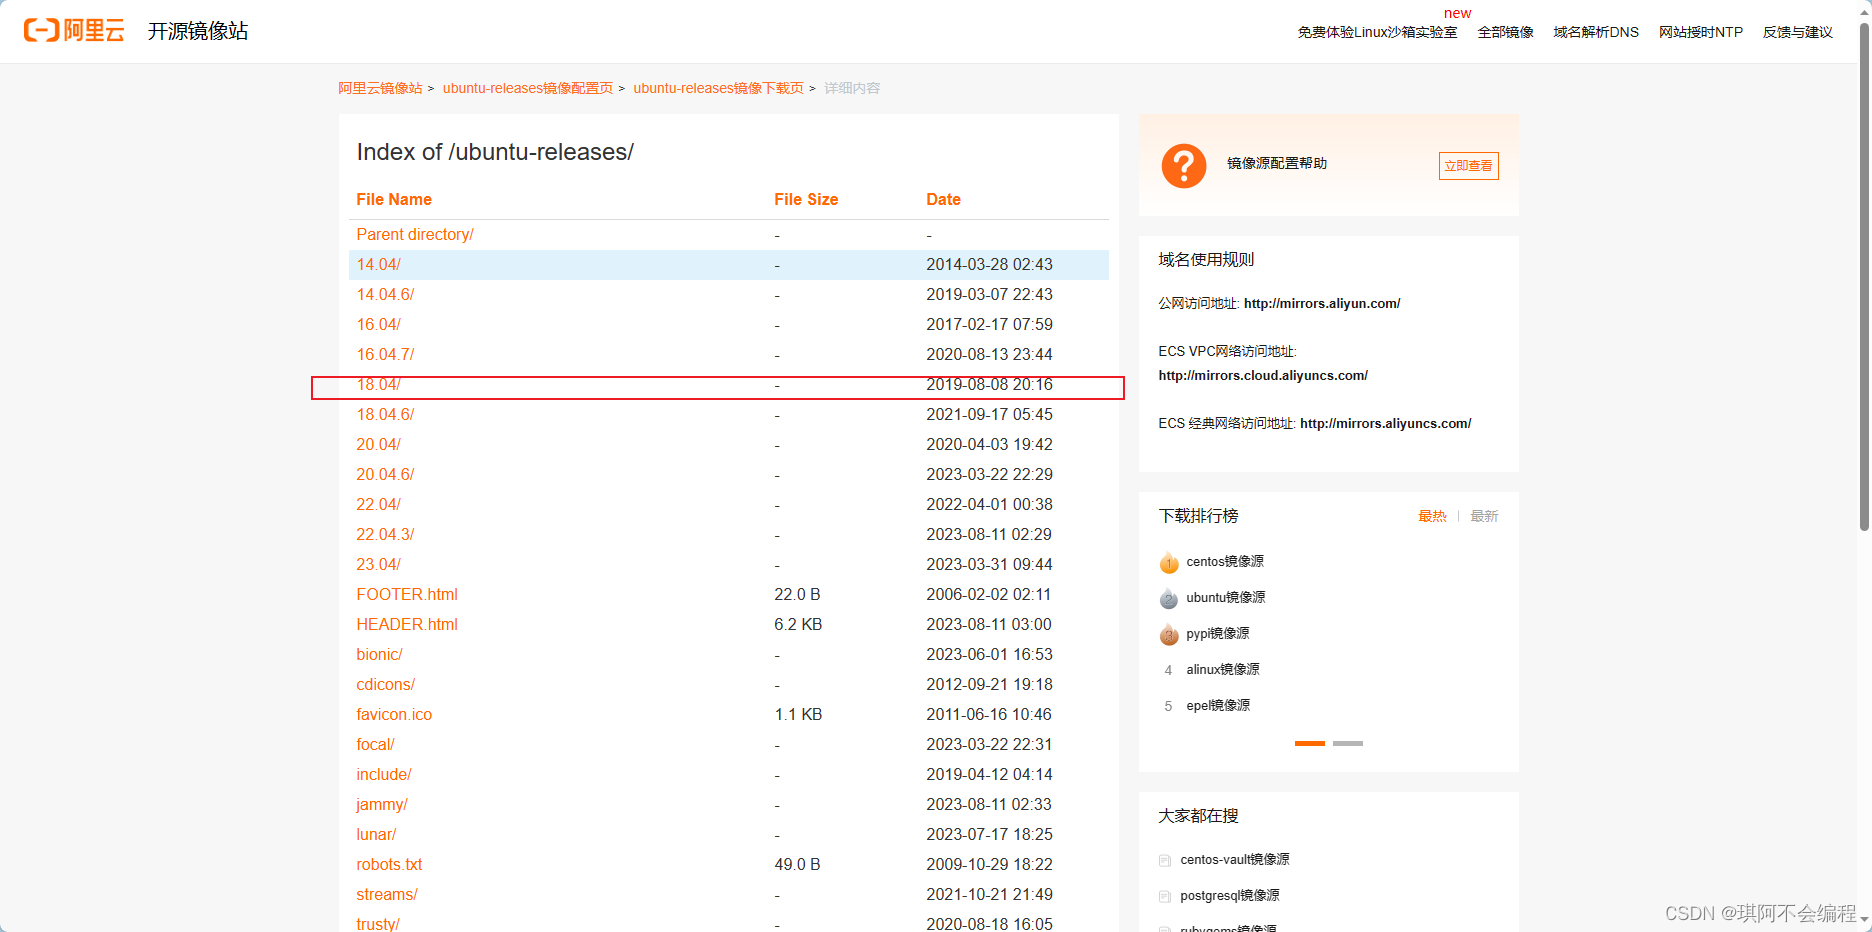Open the lunar/ directory
Viewport: 1872px width, 932px height.
click(x=376, y=834)
